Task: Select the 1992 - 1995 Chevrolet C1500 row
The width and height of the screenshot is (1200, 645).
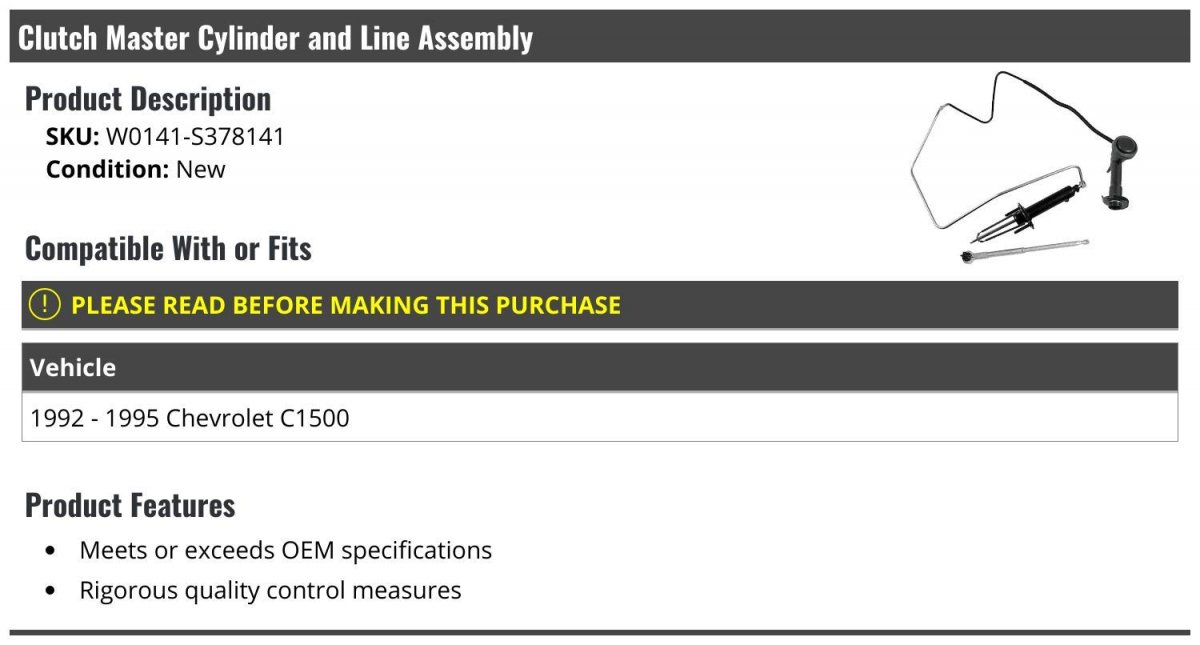Action: pyautogui.click(x=600, y=417)
